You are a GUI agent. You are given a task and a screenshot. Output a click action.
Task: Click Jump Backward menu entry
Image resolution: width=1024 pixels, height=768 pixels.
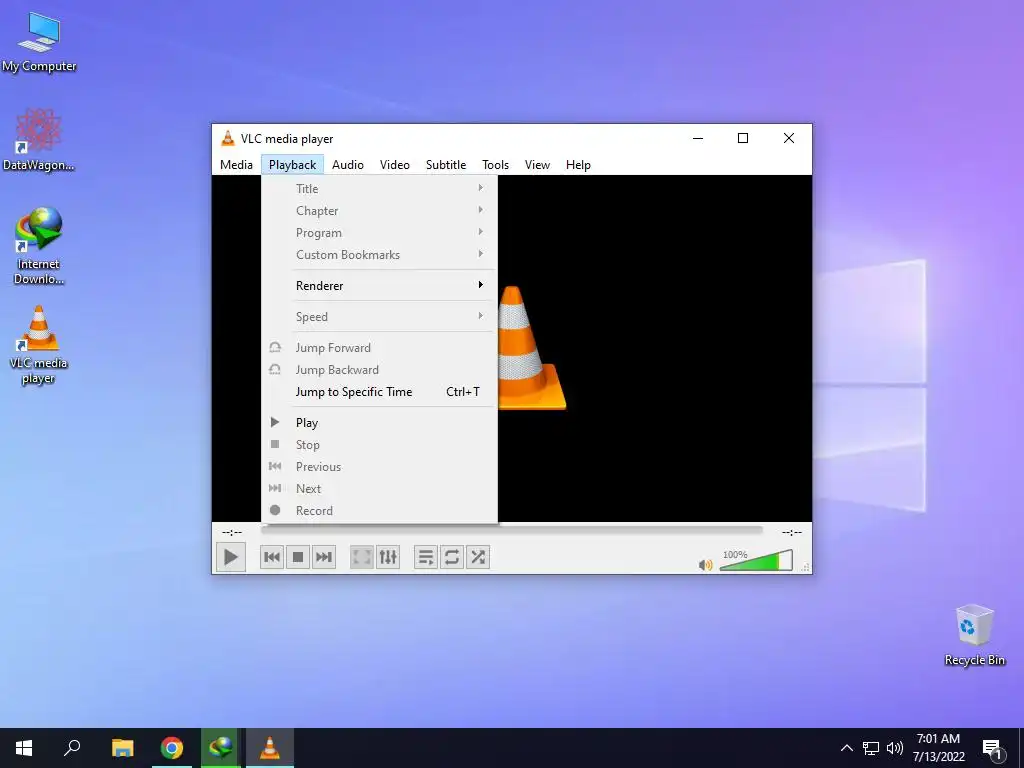379,370
